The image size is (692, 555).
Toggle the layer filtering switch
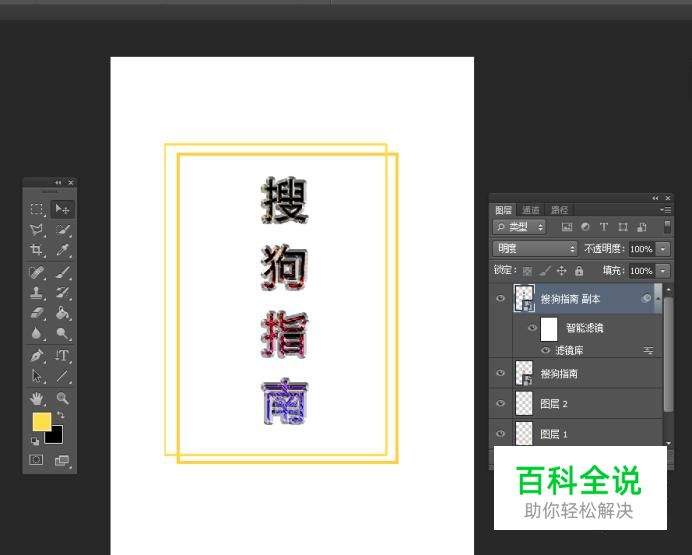(x=667, y=227)
